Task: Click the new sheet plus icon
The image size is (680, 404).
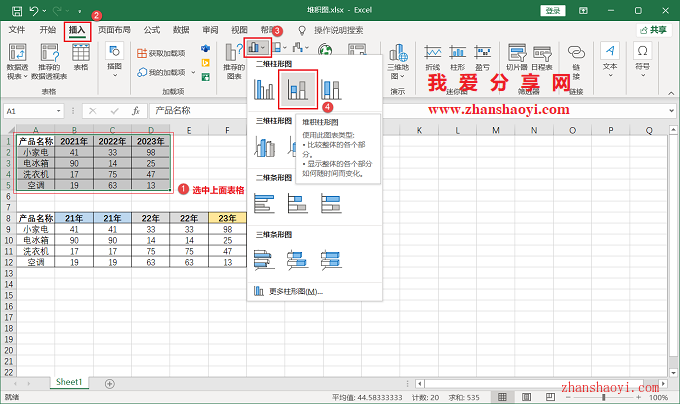Action: coord(110,384)
